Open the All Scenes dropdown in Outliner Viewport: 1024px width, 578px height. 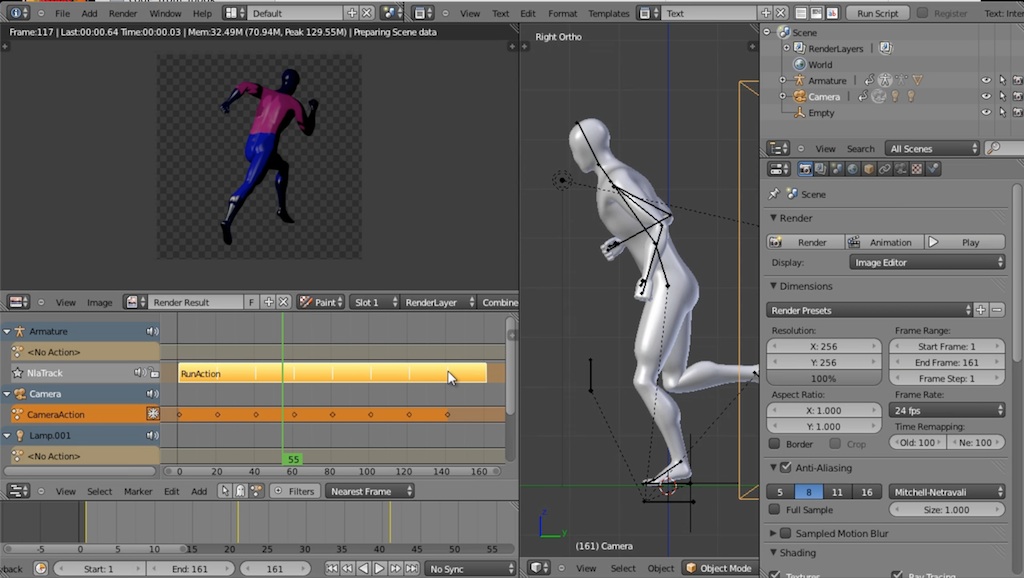coord(930,148)
